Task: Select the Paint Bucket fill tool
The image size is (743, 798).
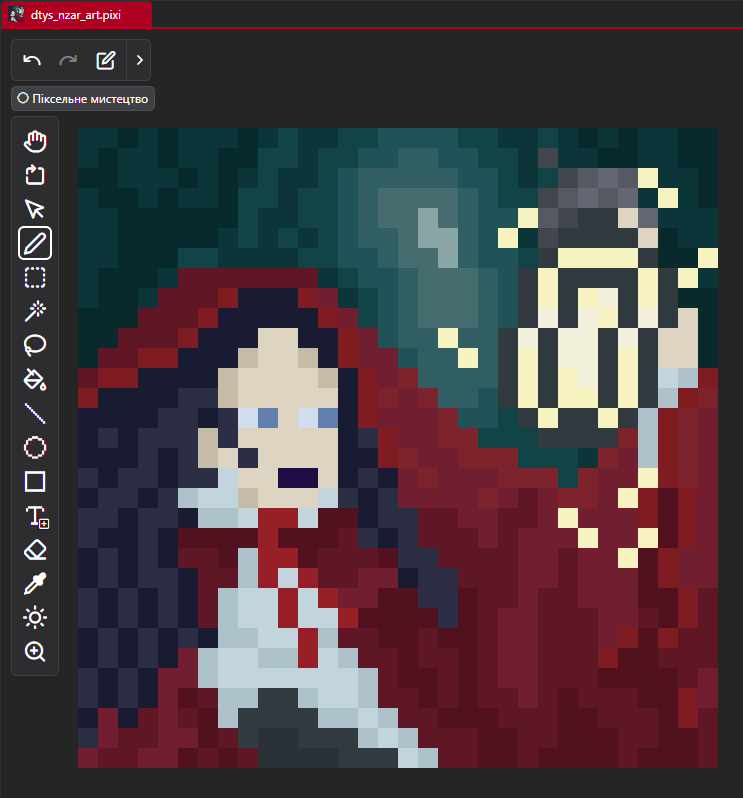Action: [x=35, y=380]
